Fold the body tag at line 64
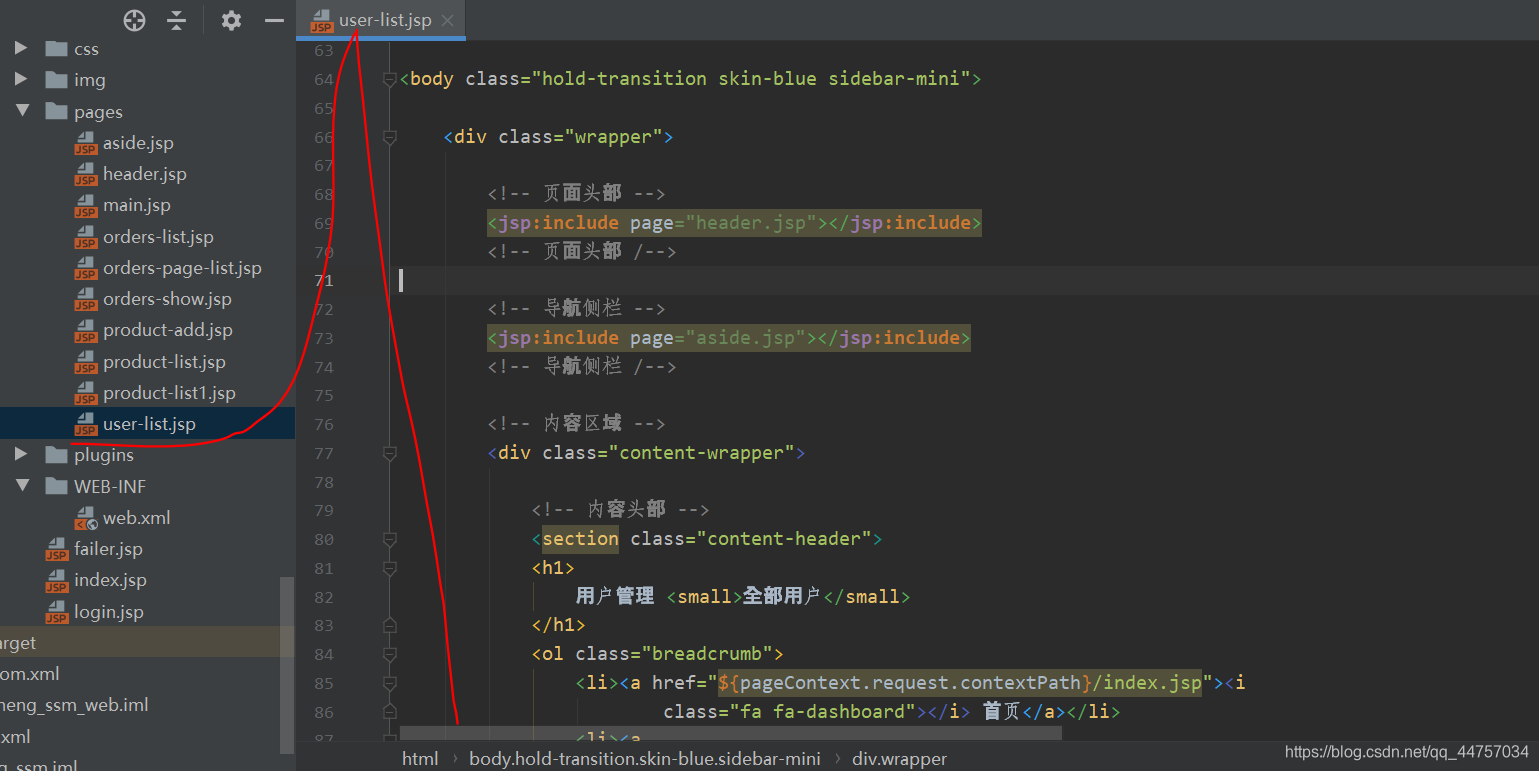The image size is (1539, 771). coord(390,79)
